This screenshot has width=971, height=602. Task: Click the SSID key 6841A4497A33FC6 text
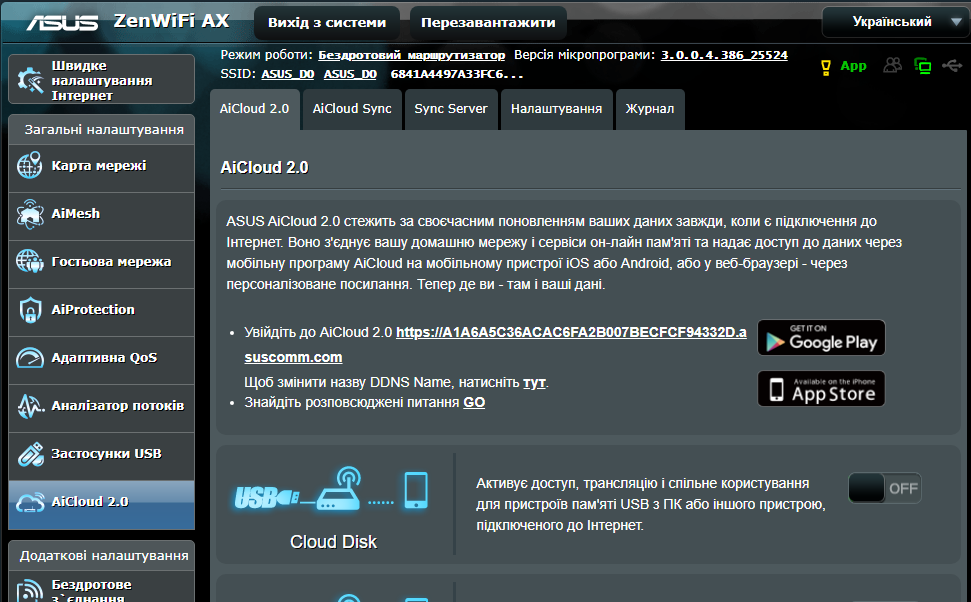coord(457,74)
